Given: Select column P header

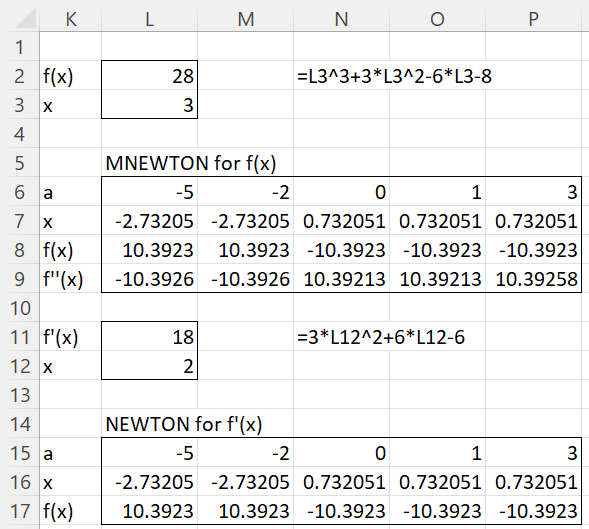Looking at the screenshot, I should (533, 19).
